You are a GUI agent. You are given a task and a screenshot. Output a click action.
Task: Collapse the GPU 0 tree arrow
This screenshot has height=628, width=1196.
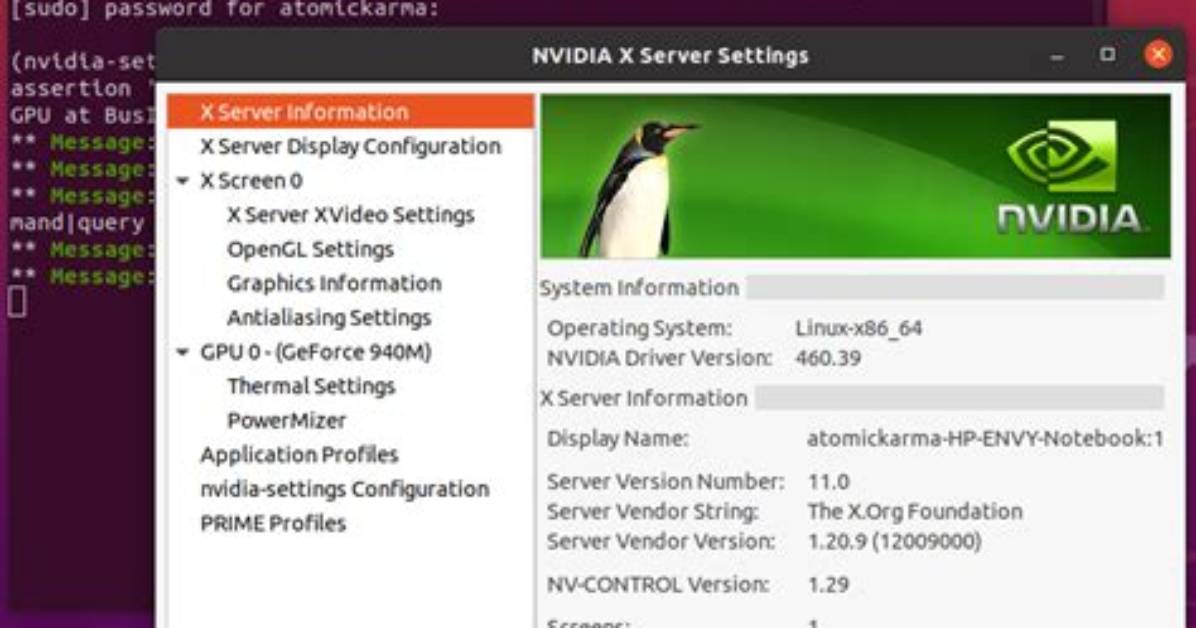click(182, 353)
